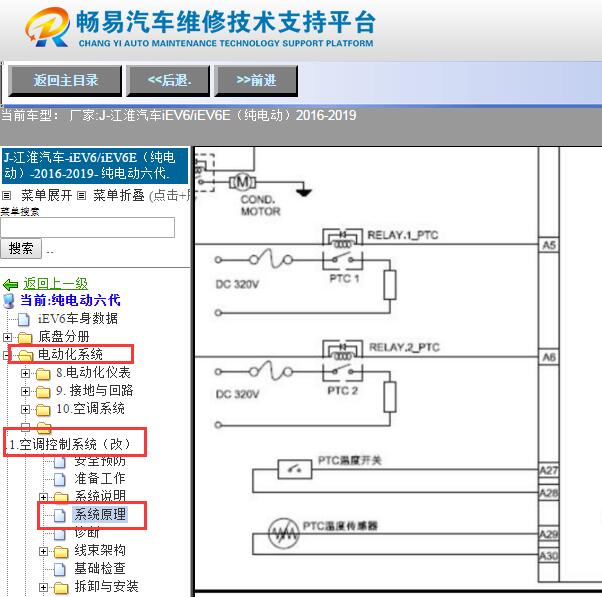Screen dimensions: 602x597
Task: Click the 搜索 button
Action: click(21, 248)
